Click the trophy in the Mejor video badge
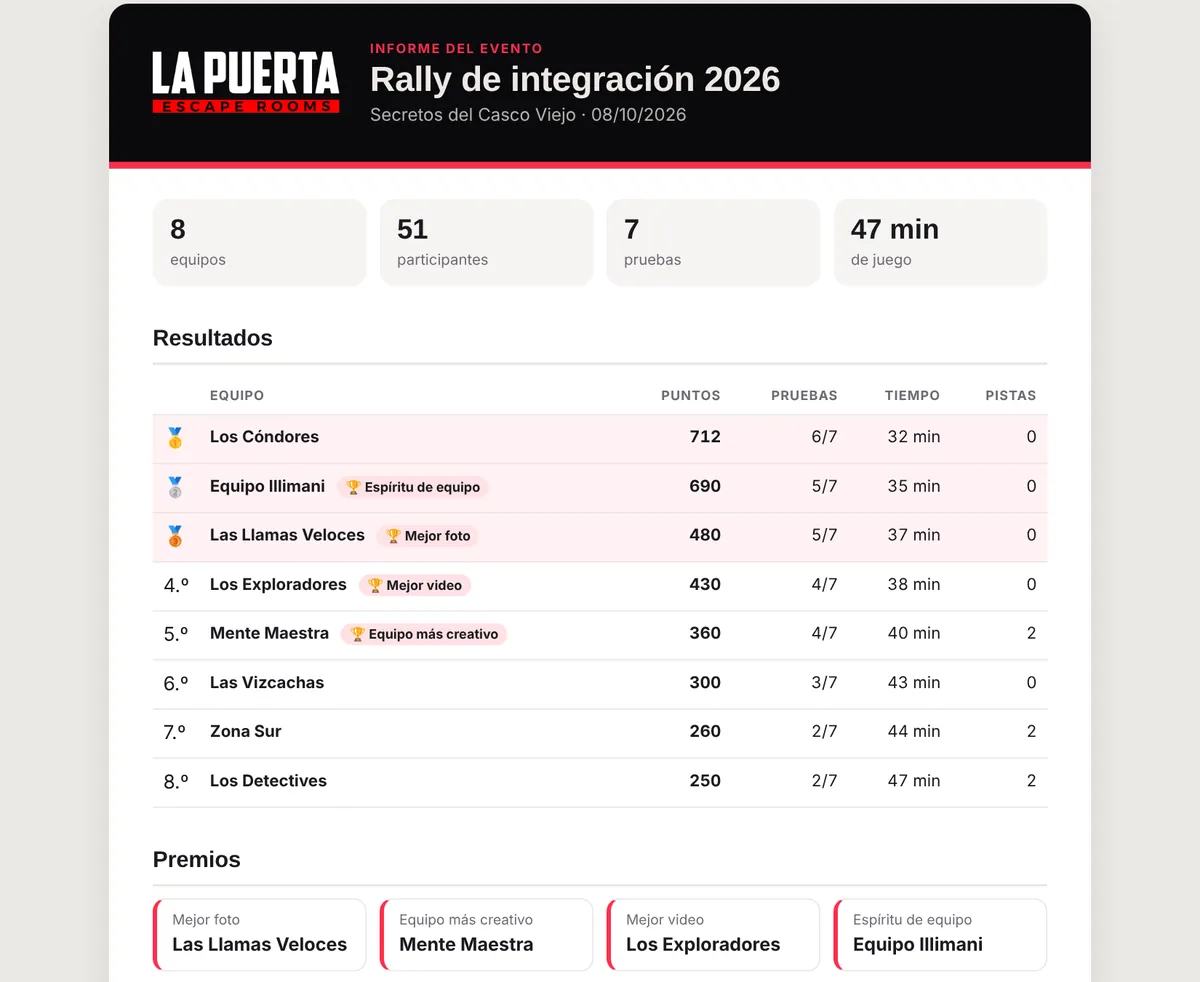The width and height of the screenshot is (1200, 982). point(375,585)
